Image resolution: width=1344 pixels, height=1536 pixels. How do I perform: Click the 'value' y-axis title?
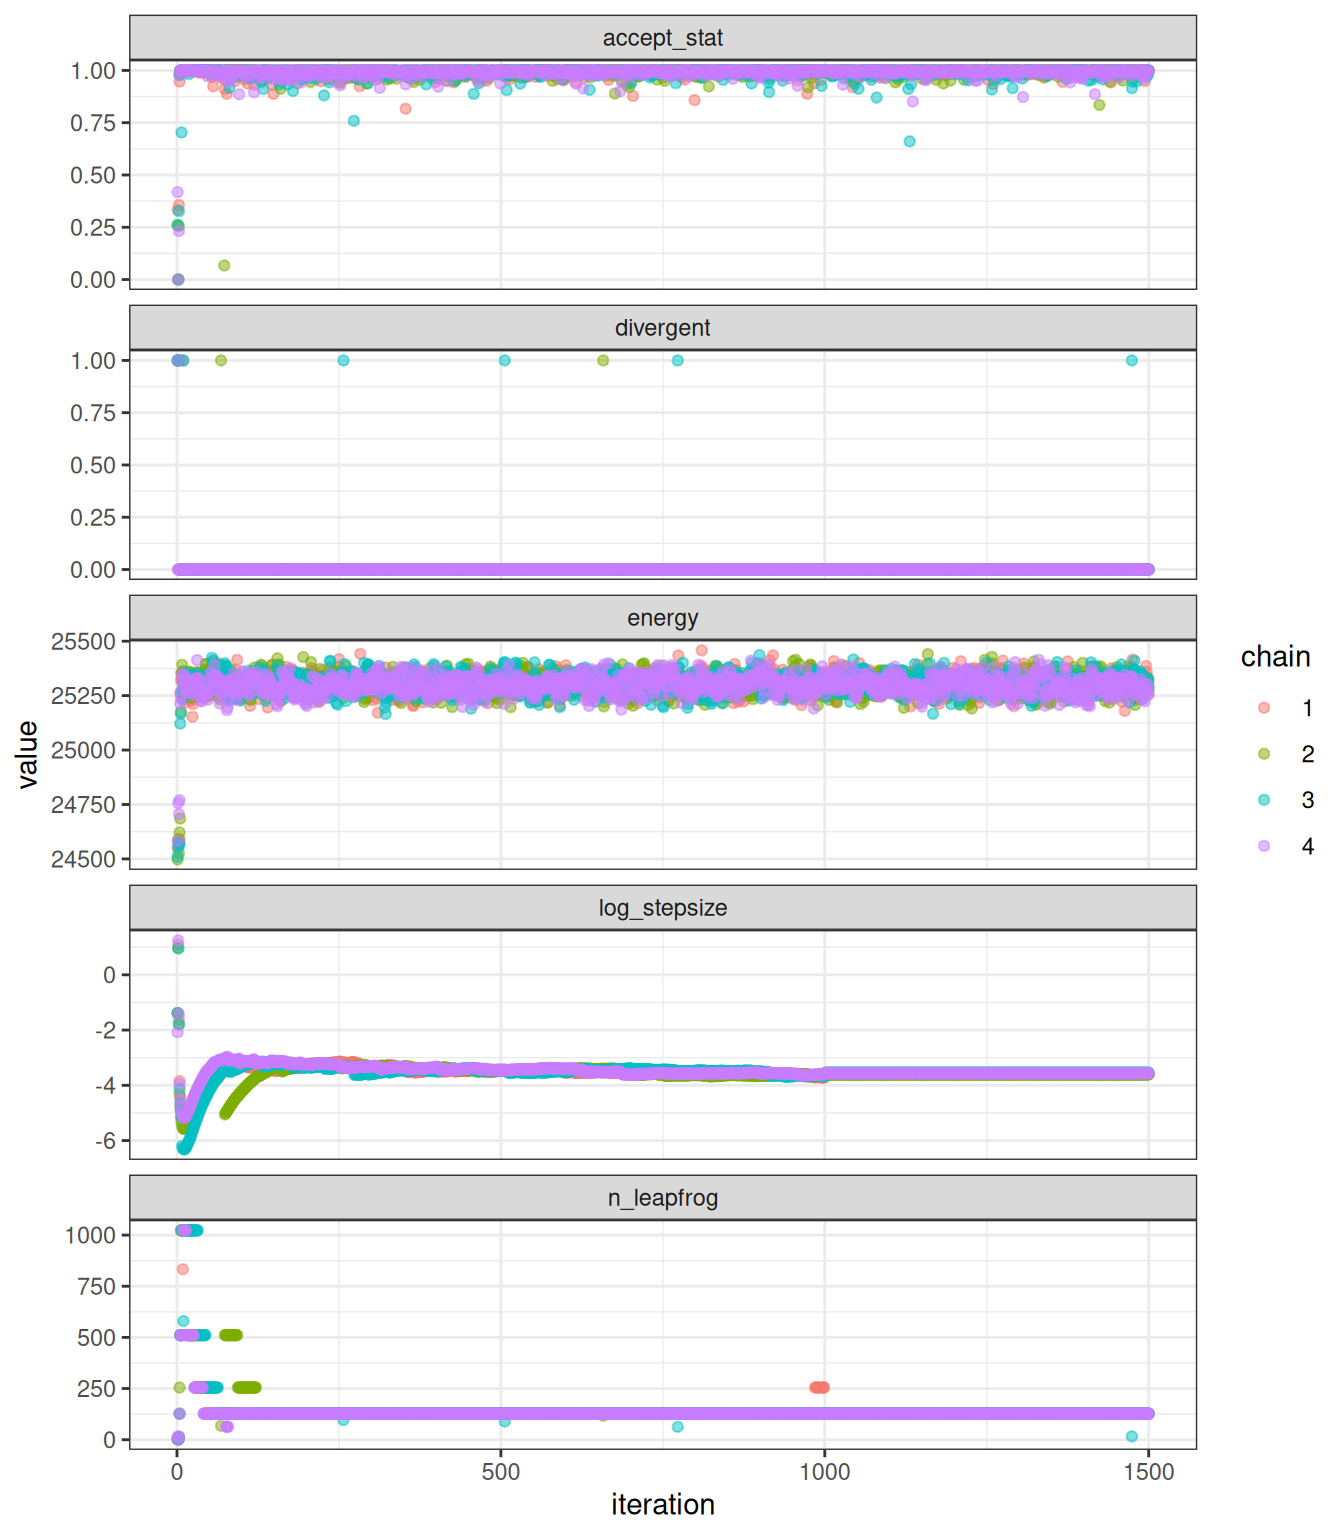(28, 754)
